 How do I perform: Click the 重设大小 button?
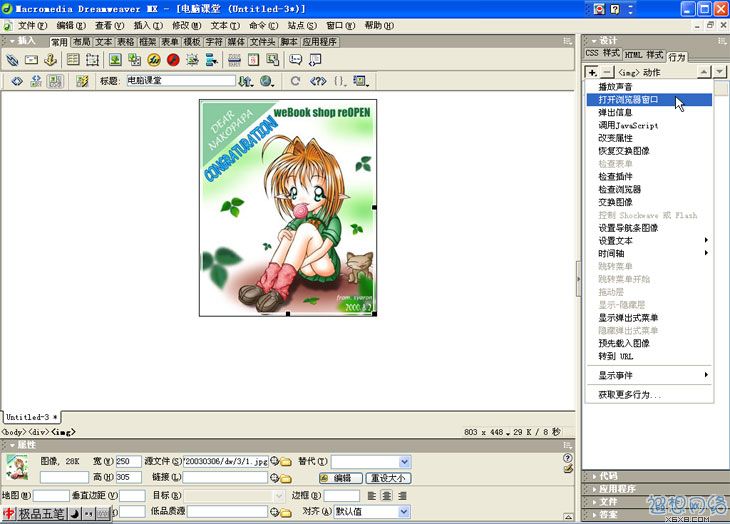389,478
